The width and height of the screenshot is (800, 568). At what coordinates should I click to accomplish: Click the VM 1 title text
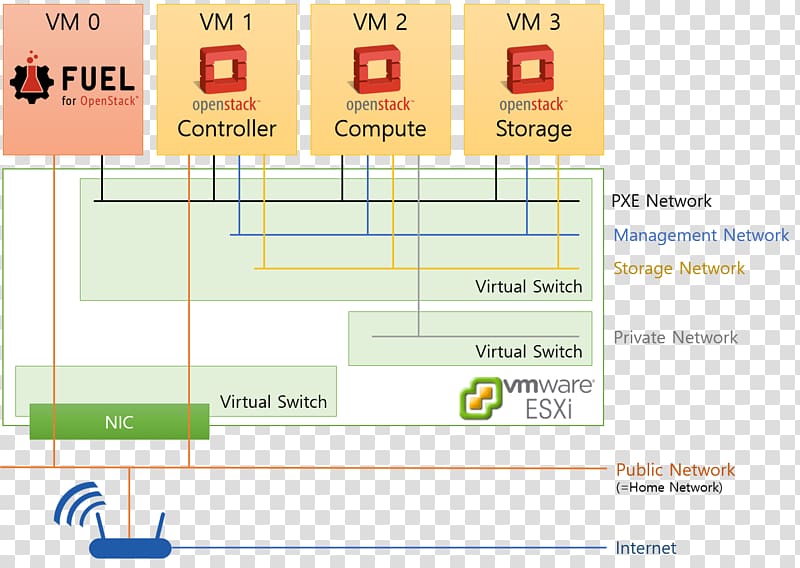226,22
